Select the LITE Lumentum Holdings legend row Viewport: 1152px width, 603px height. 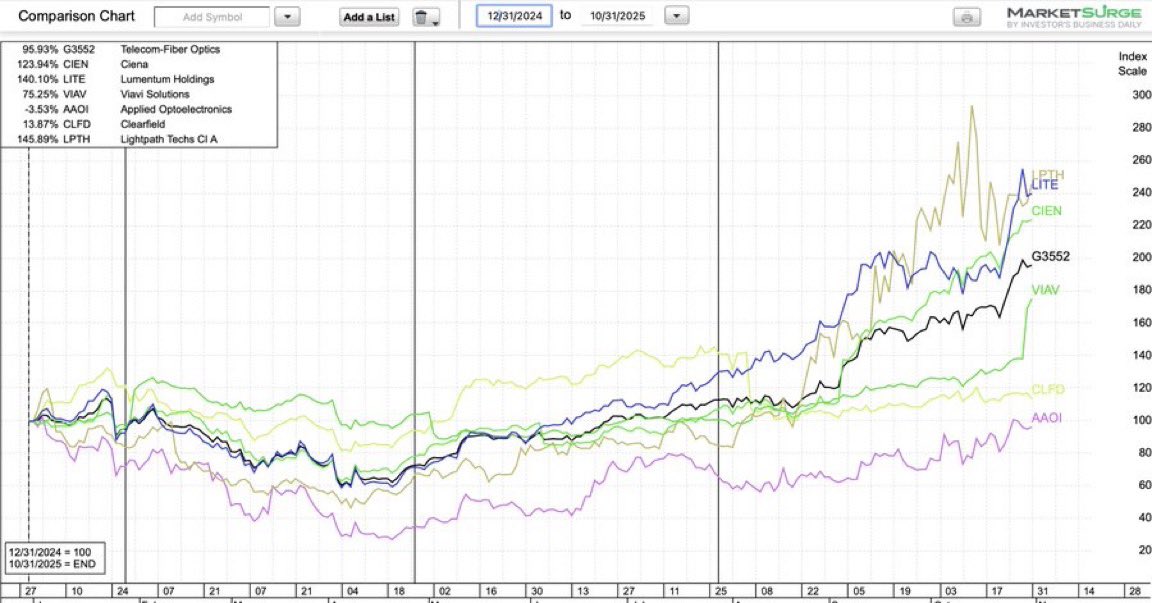(115, 79)
